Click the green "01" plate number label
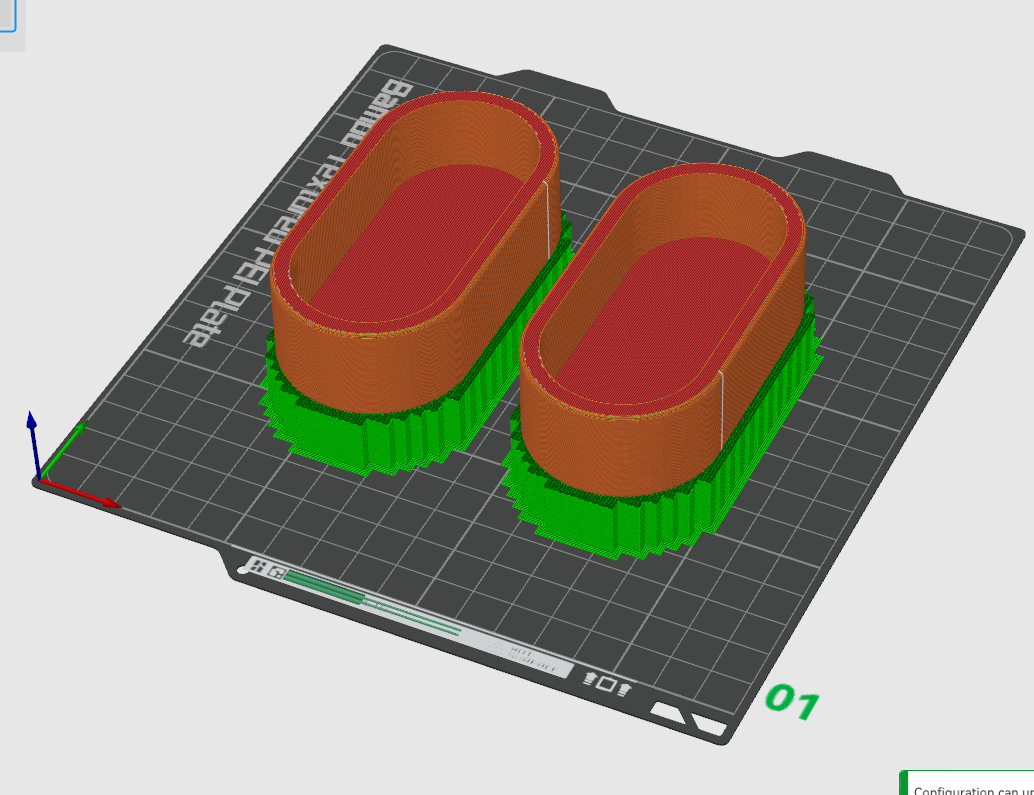Viewport: 1034px width, 795px height. 792,701
